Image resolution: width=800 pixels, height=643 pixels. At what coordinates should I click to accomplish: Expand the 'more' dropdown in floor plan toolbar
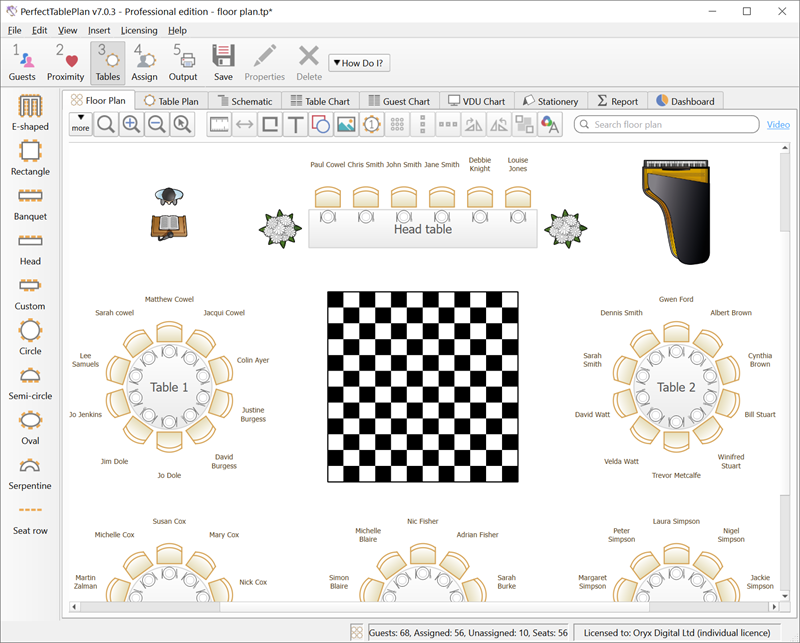[x=80, y=124]
